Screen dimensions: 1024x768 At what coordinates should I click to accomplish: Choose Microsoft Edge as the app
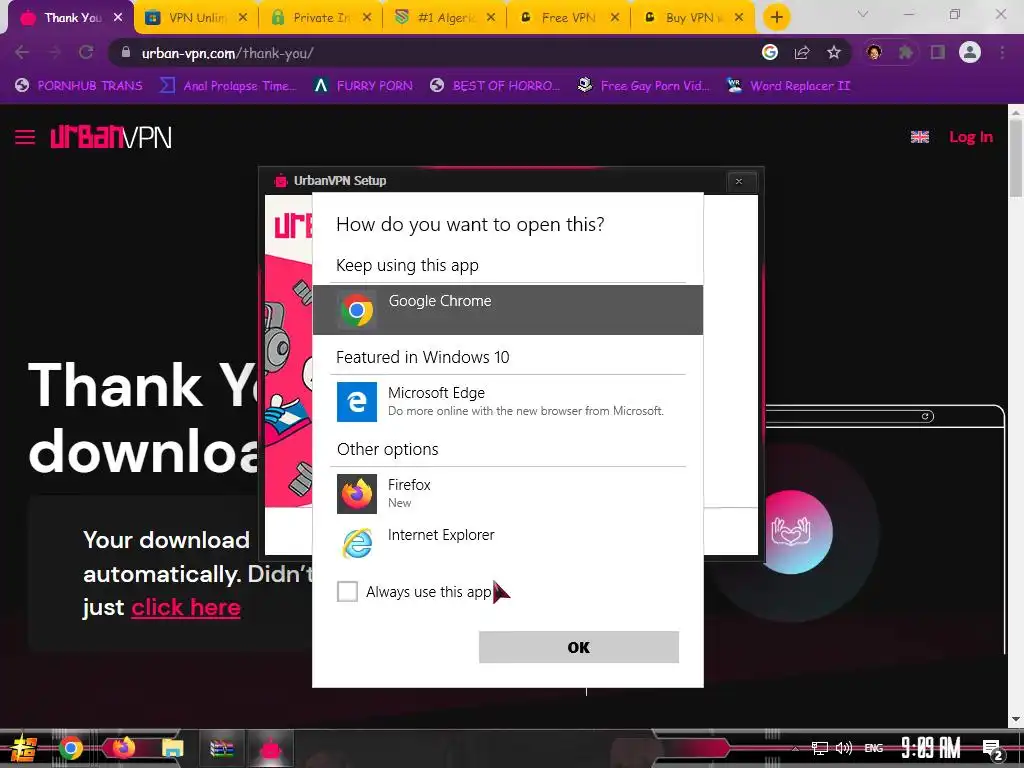(508, 402)
